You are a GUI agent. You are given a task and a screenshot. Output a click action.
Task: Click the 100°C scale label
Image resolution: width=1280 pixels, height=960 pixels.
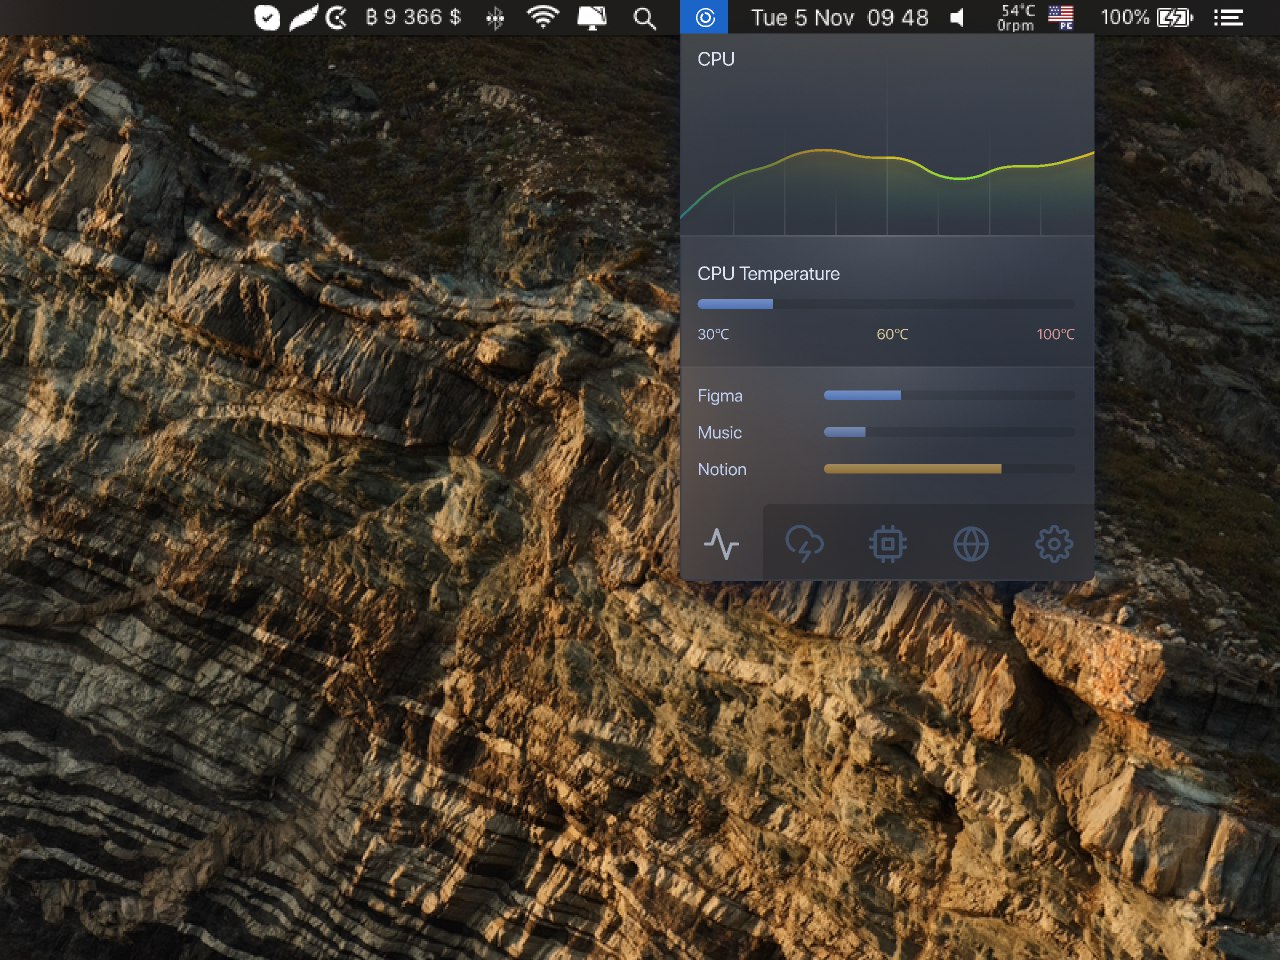click(1056, 334)
